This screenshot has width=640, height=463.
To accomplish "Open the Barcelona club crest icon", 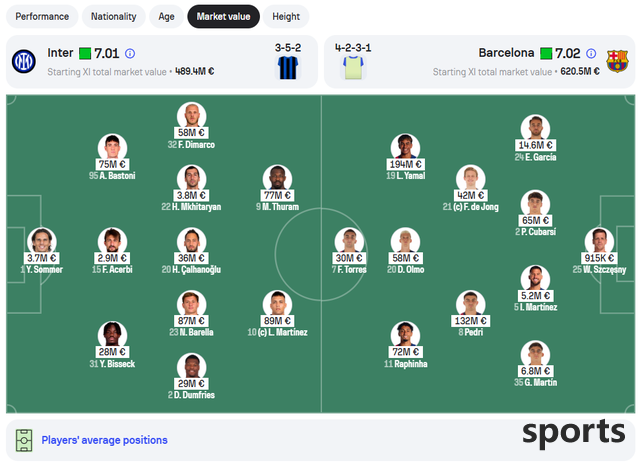I will click(x=617, y=62).
